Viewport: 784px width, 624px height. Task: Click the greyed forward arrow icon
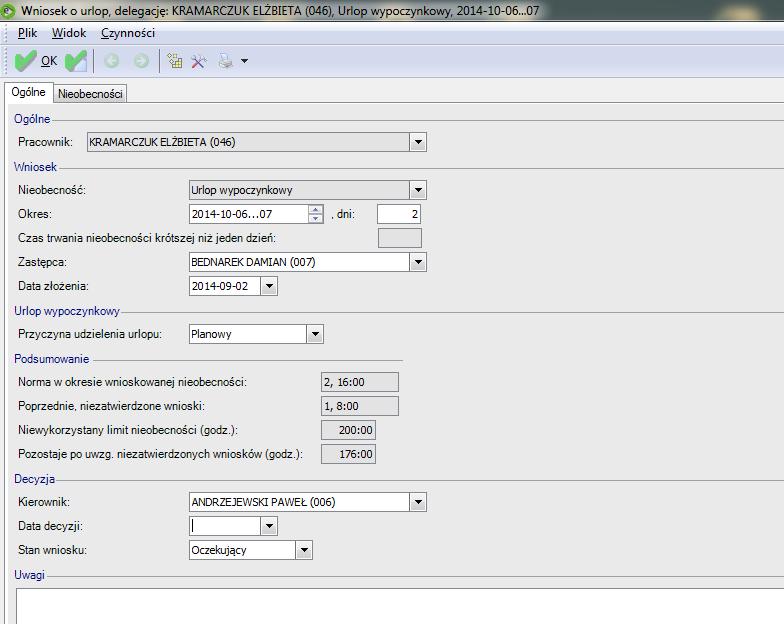142,61
